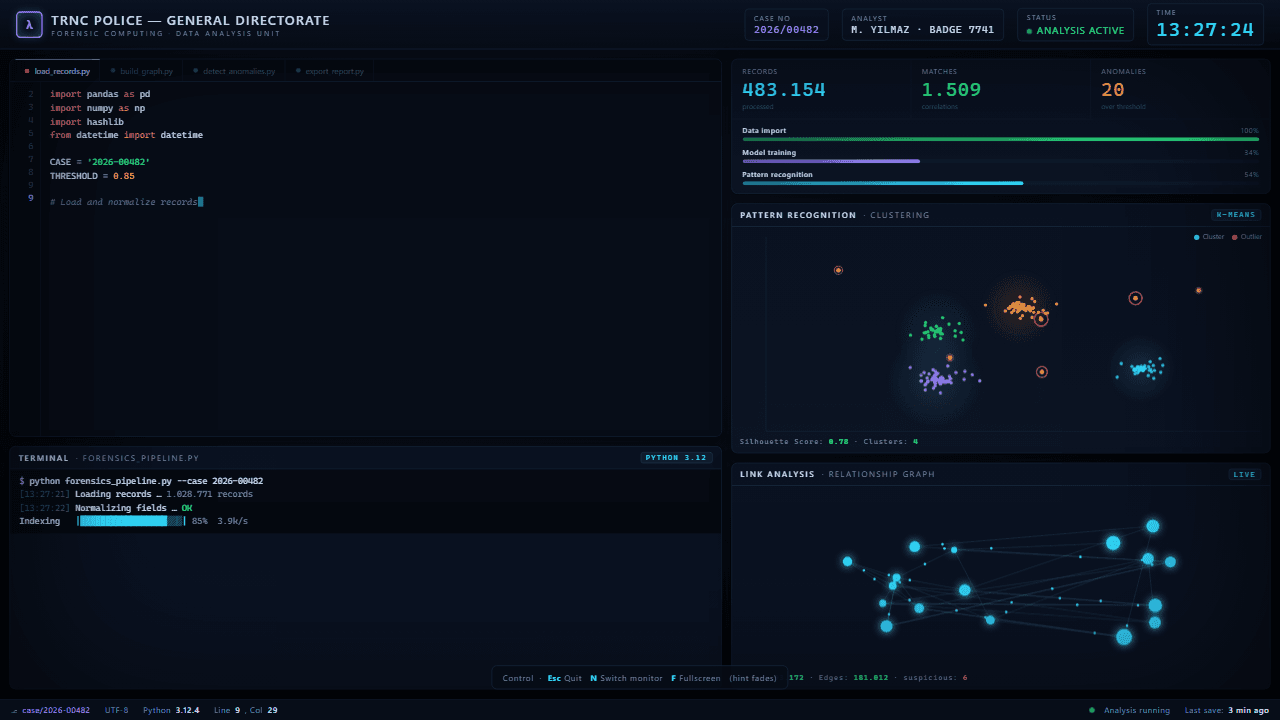Viewport: 1280px width, 720px height.
Task: Click the CASE = '2026-00482' code line
Action: tap(100, 161)
